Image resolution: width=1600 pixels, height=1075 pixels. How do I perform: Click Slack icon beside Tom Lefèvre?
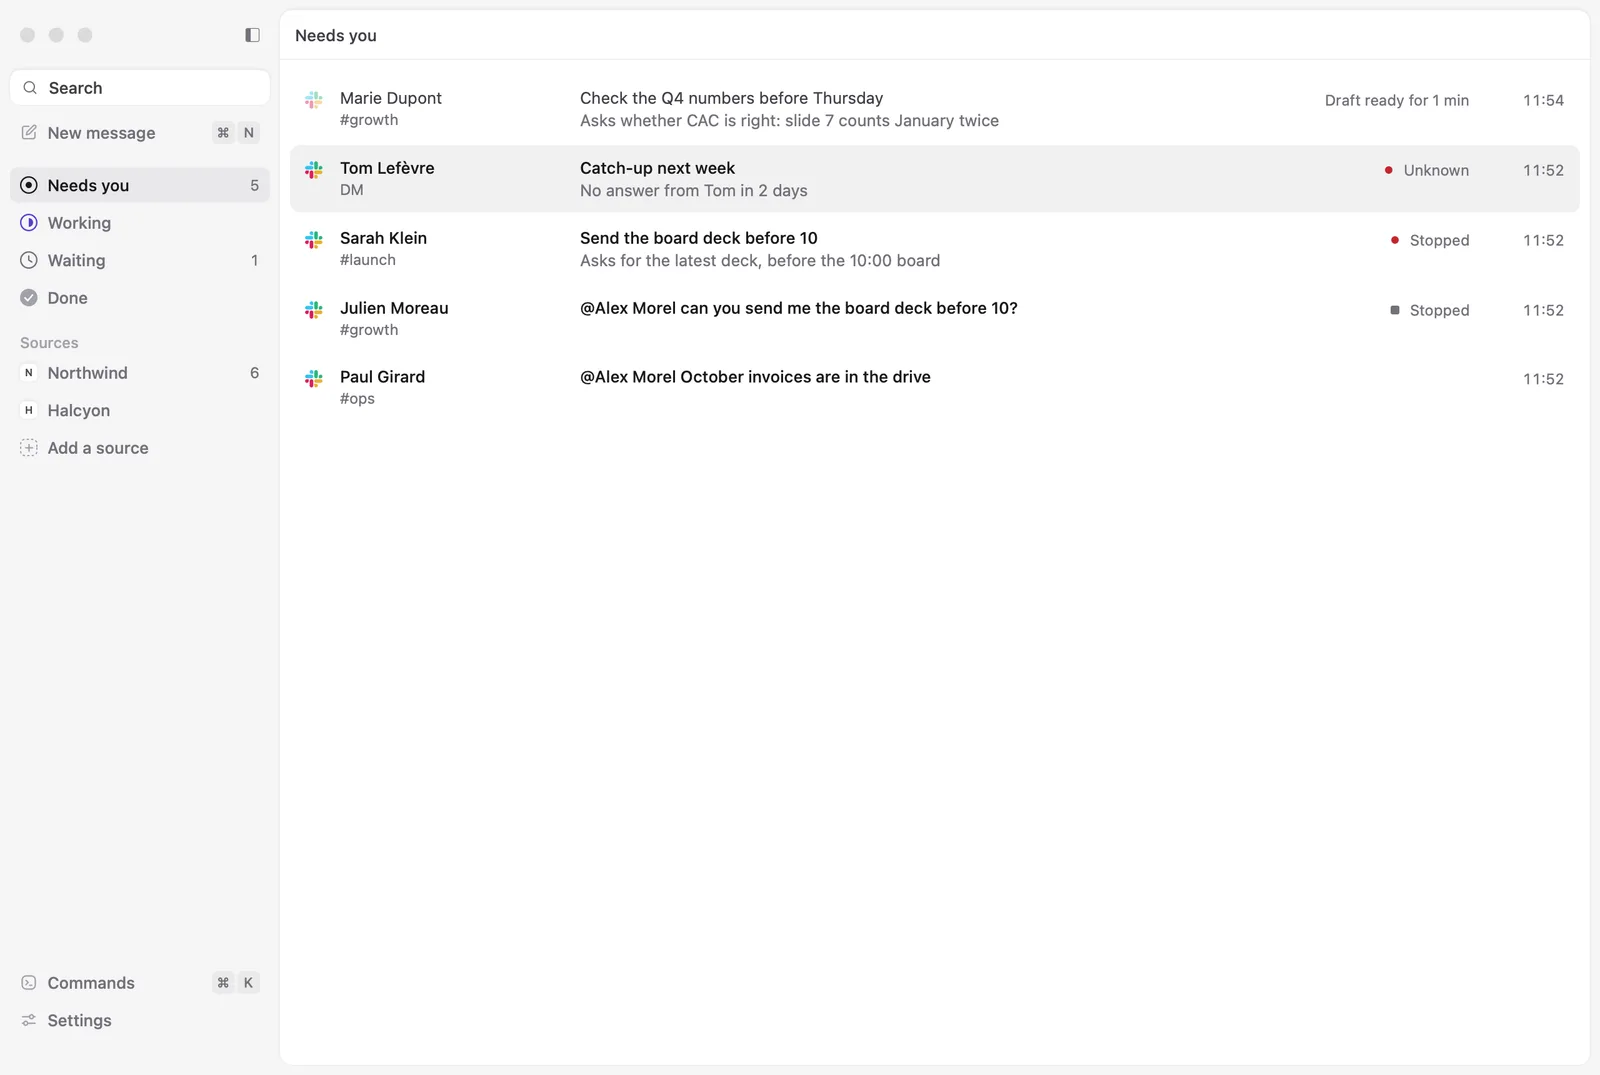pos(314,170)
